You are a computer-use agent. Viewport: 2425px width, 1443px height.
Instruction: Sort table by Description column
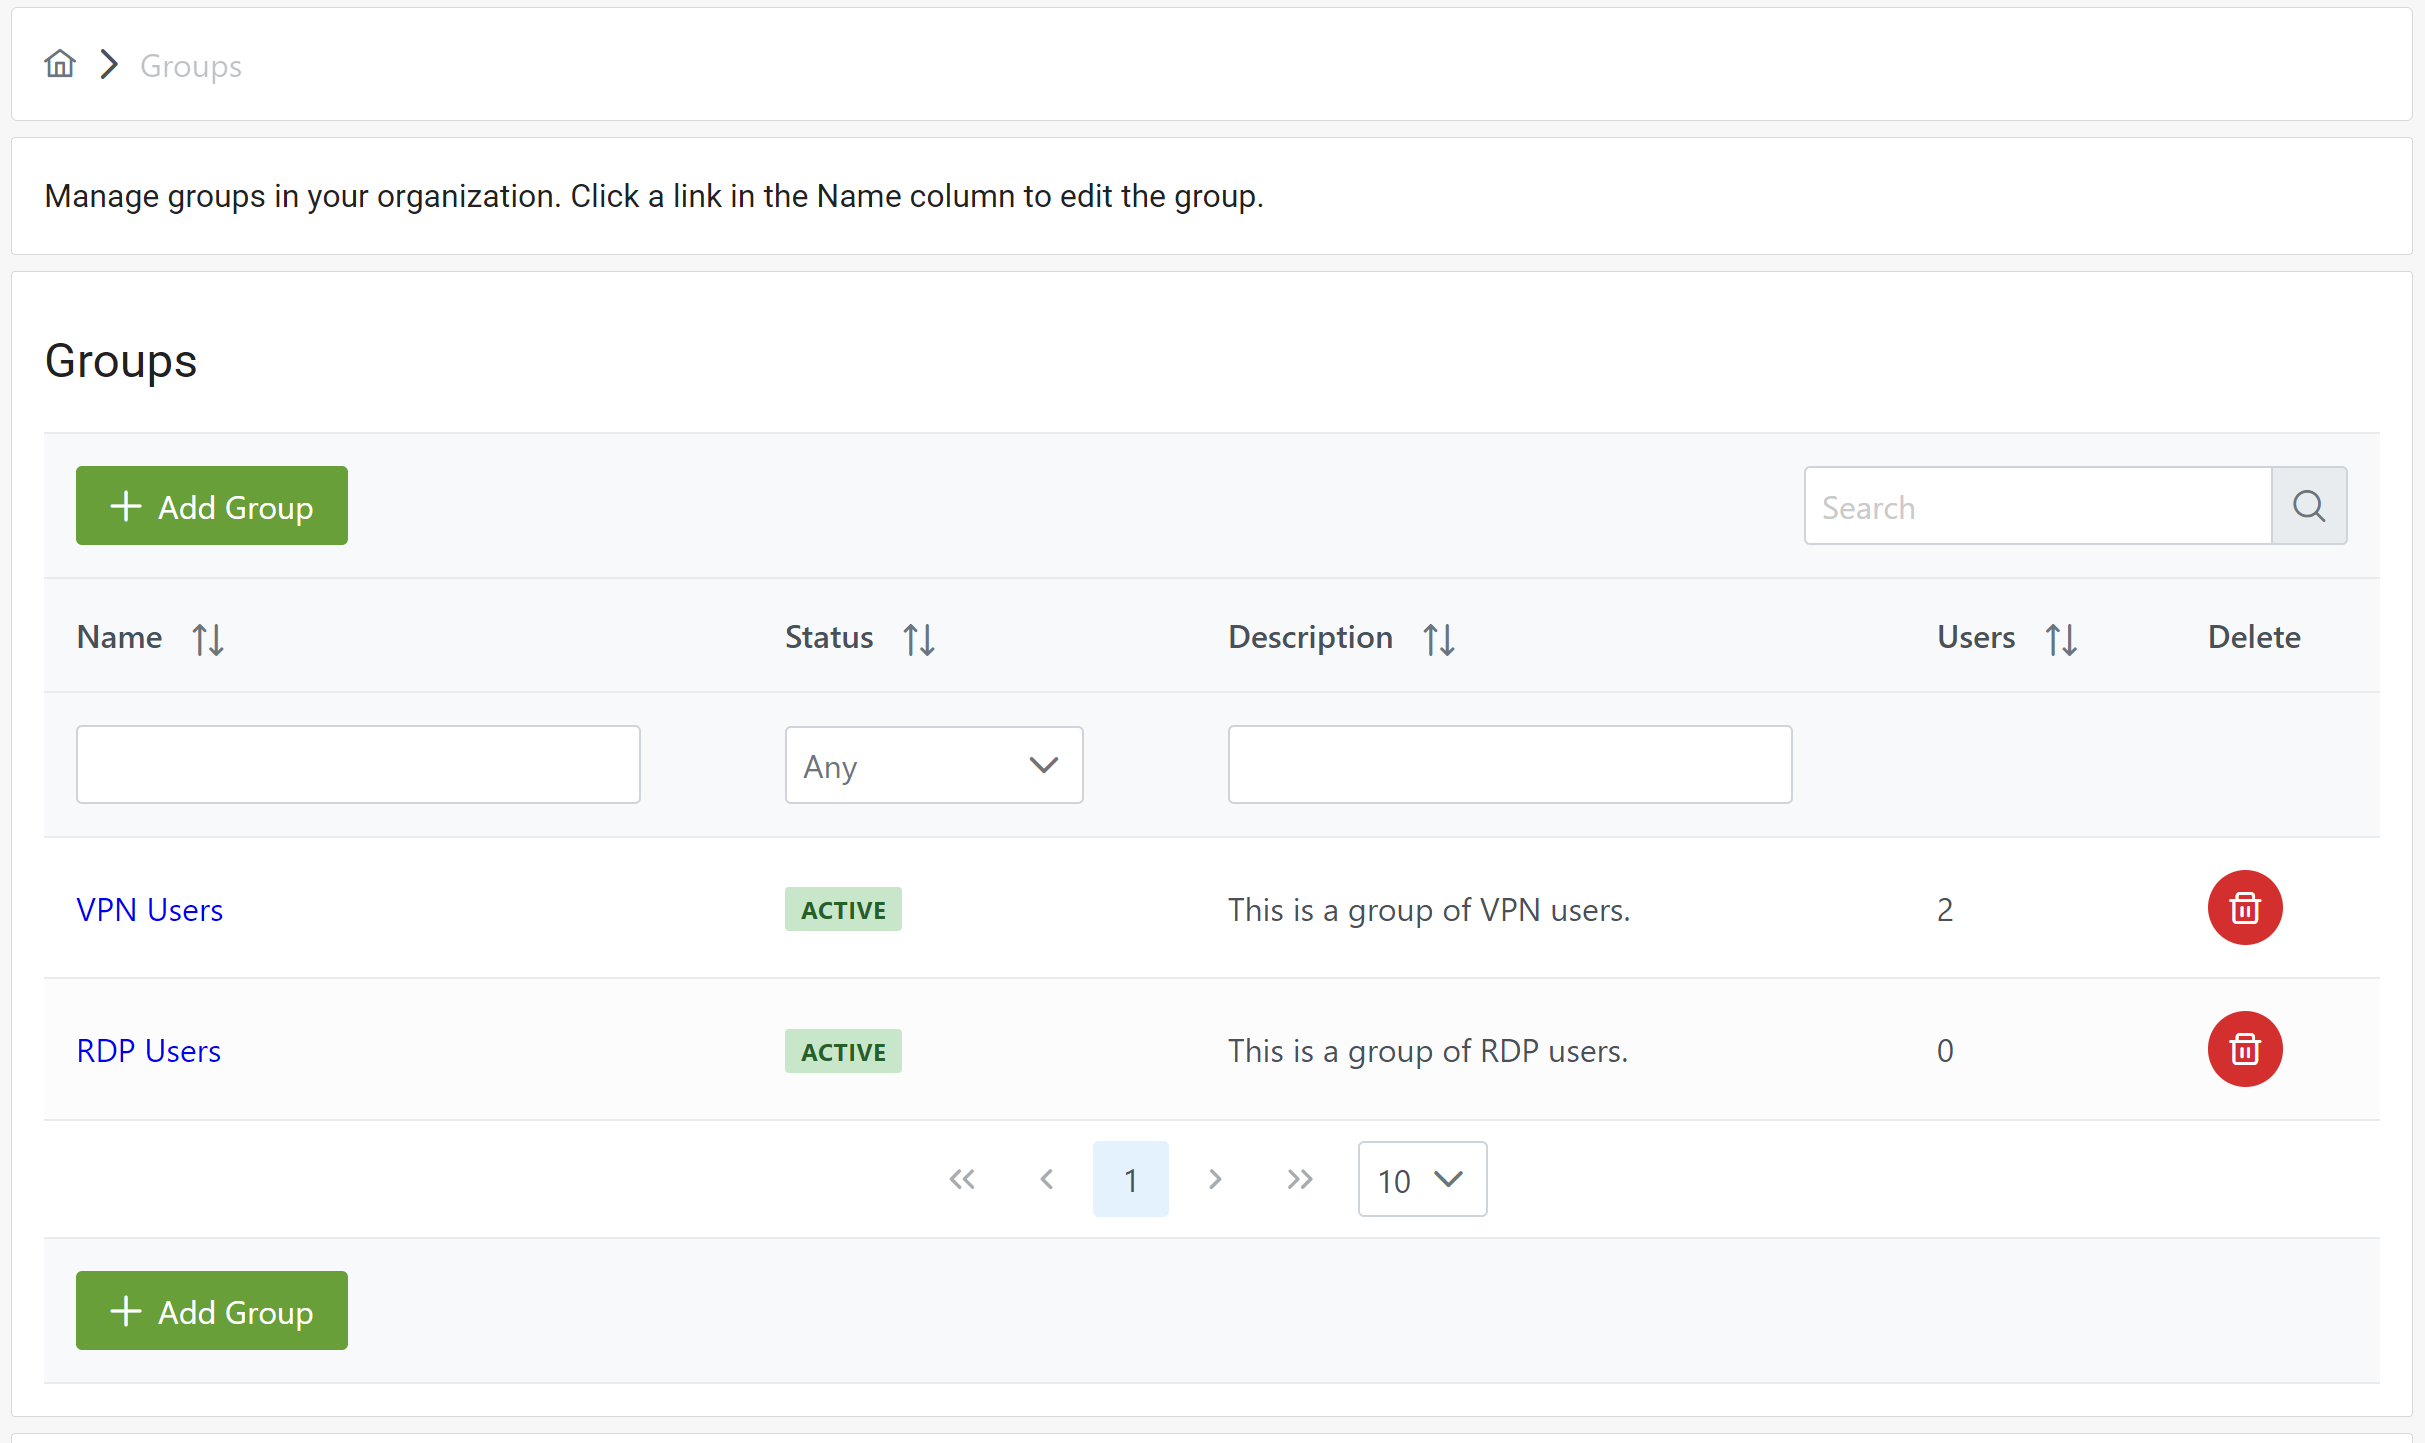click(1438, 639)
